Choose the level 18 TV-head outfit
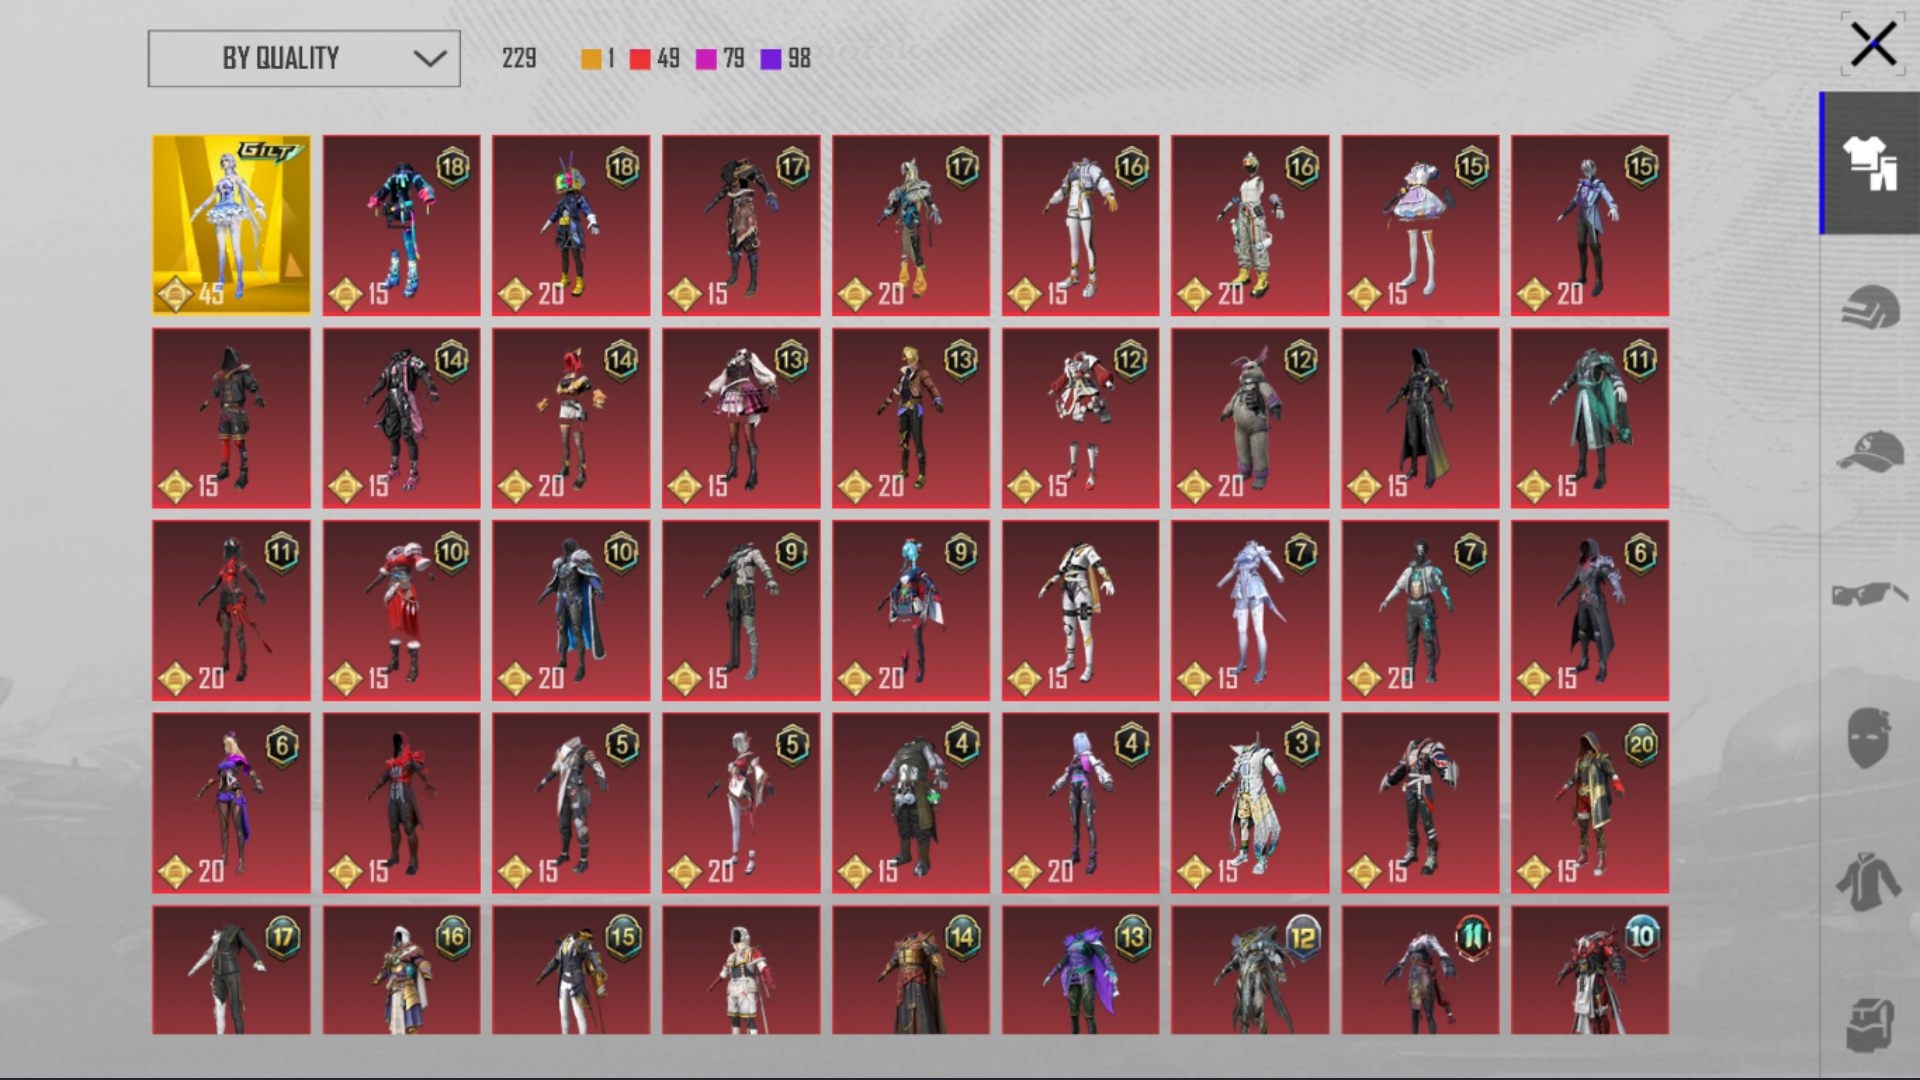This screenshot has height=1080, width=1920. 571,225
